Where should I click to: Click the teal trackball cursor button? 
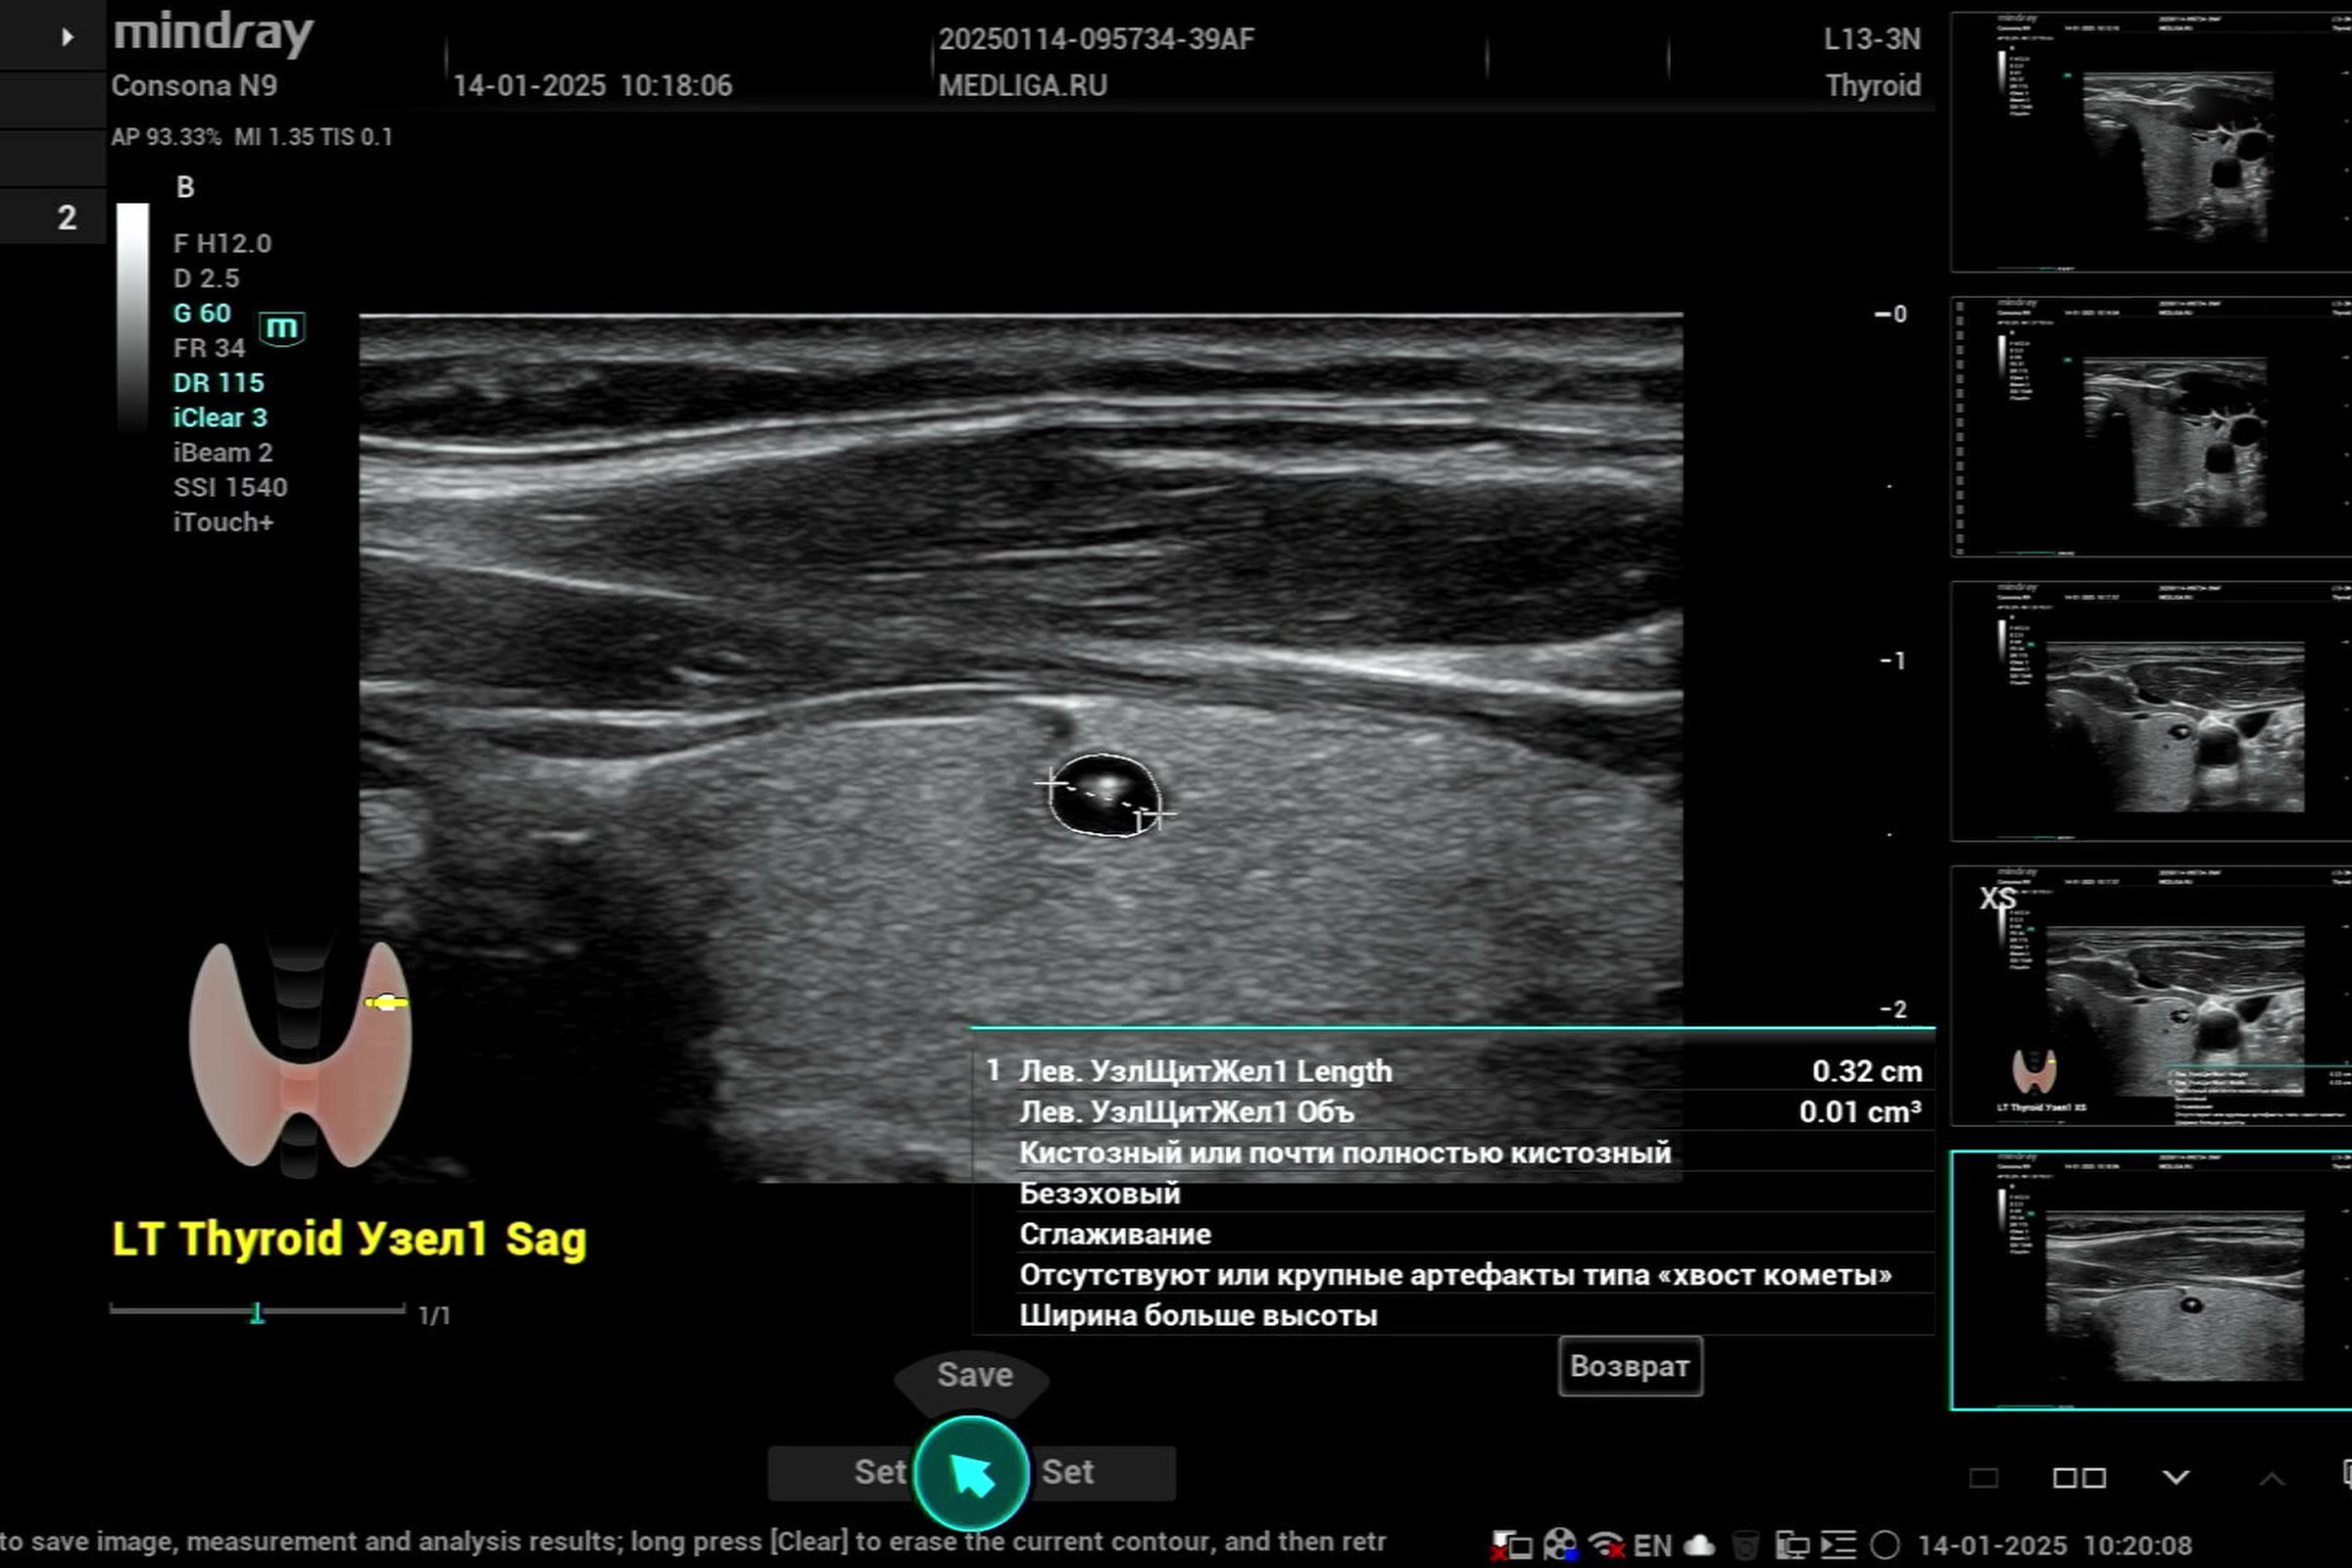[971, 1473]
